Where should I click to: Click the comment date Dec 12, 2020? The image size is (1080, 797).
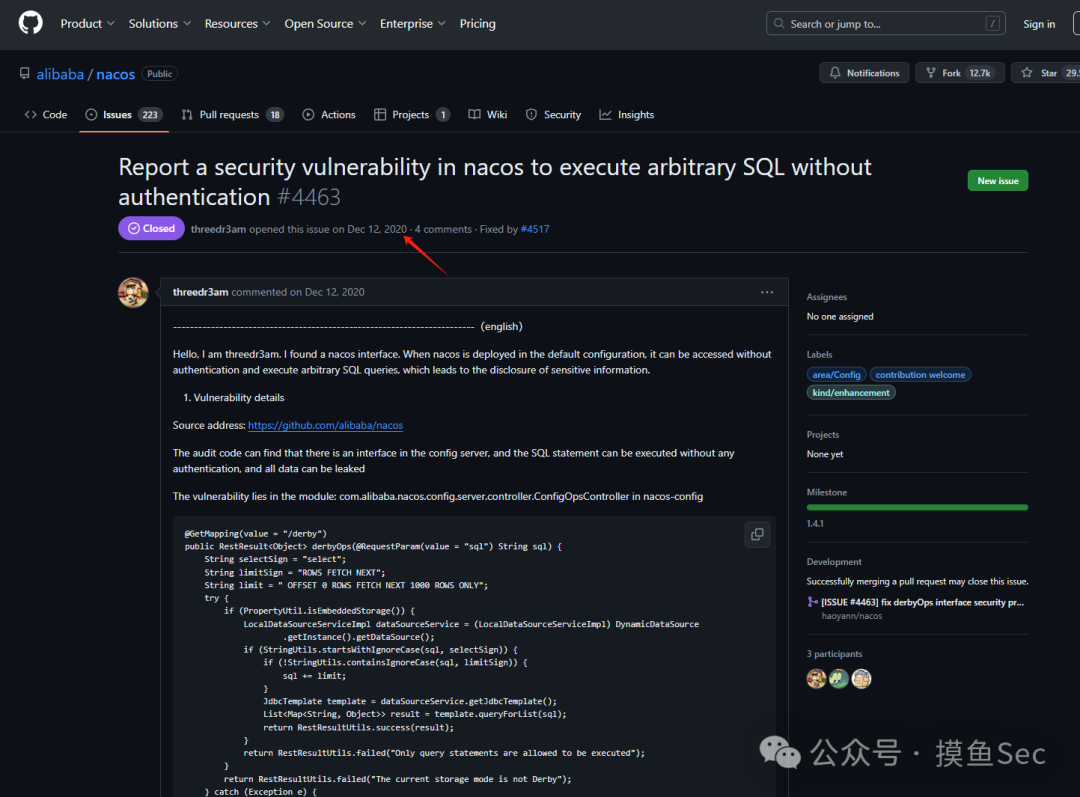click(x=334, y=292)
